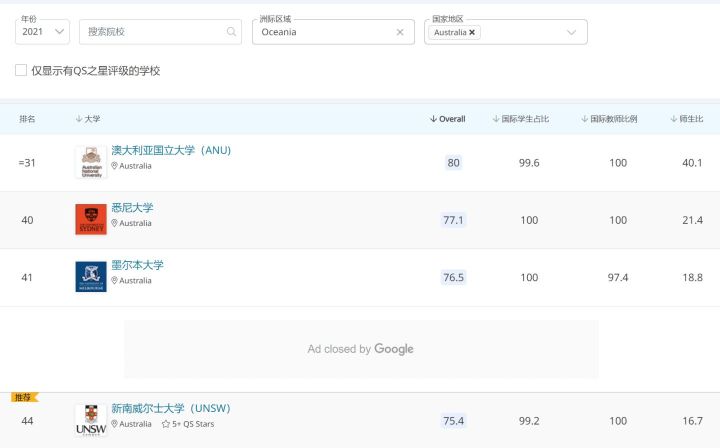The image size is (720, 448).
Task: Click the location pin in ANU row
Action: point(114,166)
